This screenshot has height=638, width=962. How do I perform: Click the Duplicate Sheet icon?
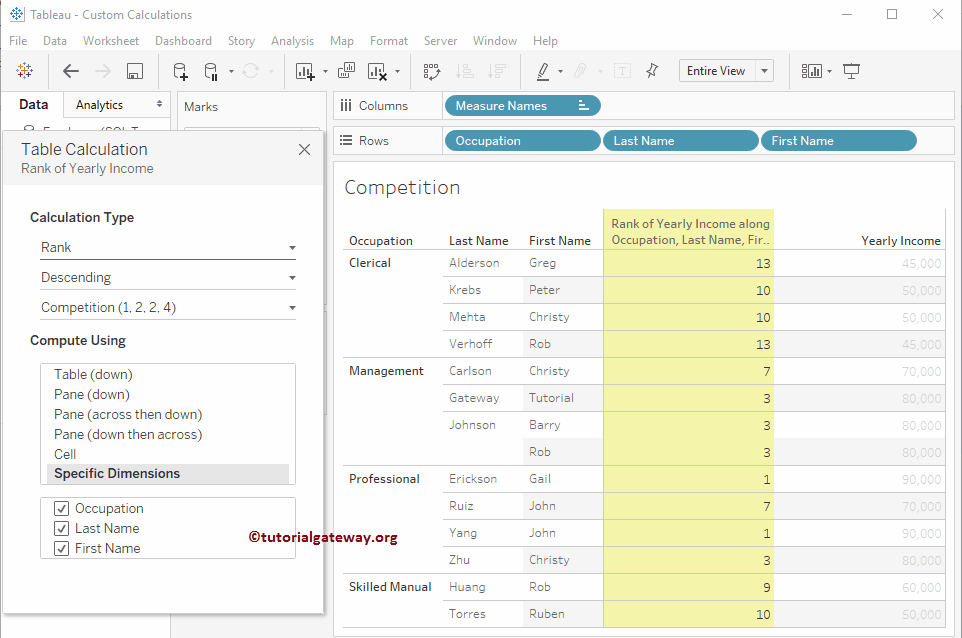(x=346, y=71)
